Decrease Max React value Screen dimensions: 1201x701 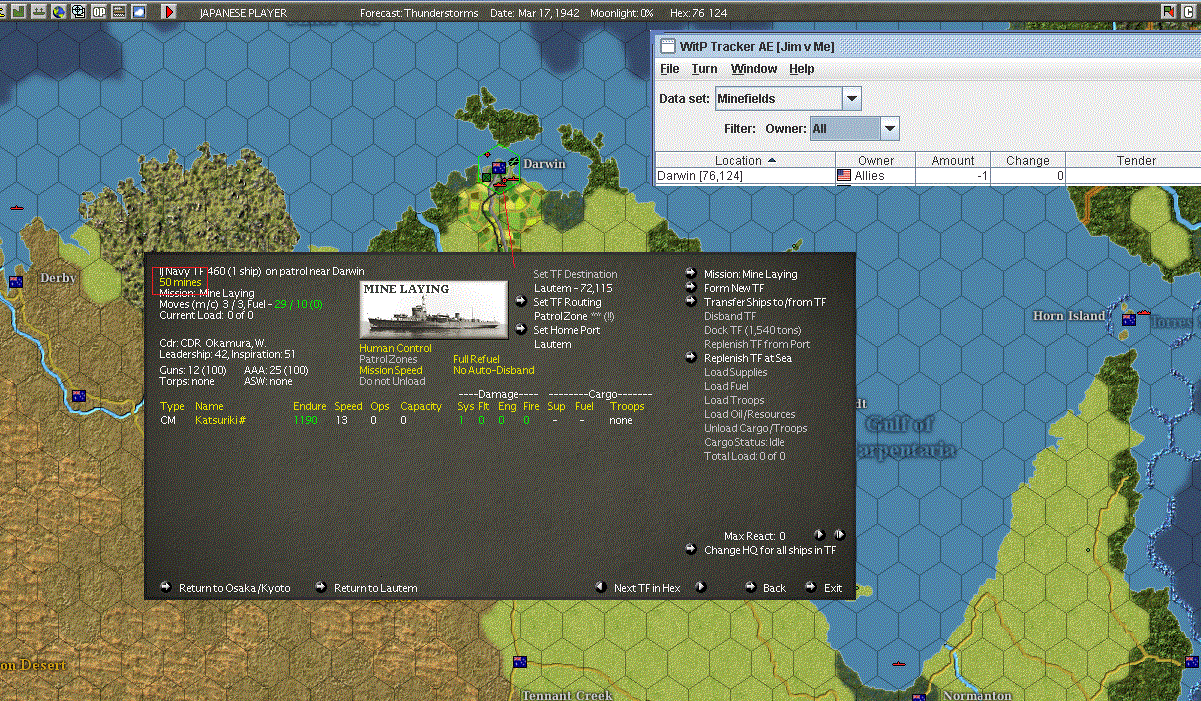tap(820, 535)
